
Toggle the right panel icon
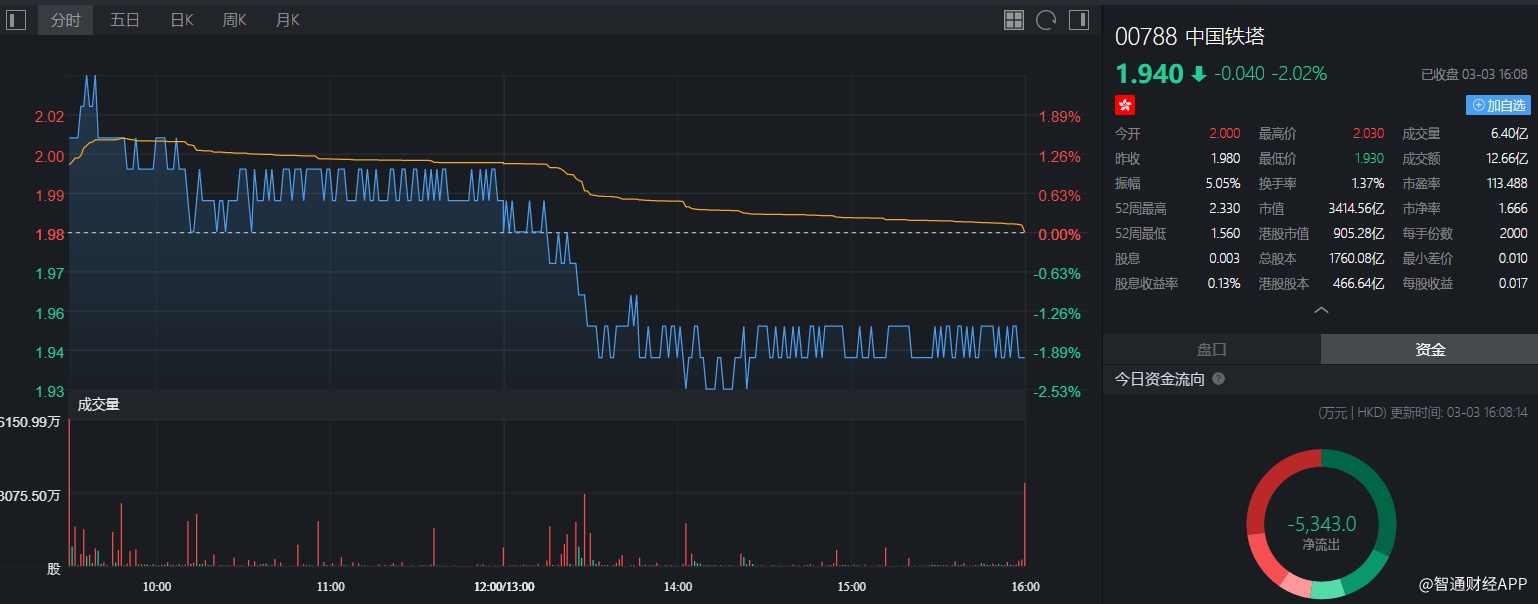[x=1078, y=20]
